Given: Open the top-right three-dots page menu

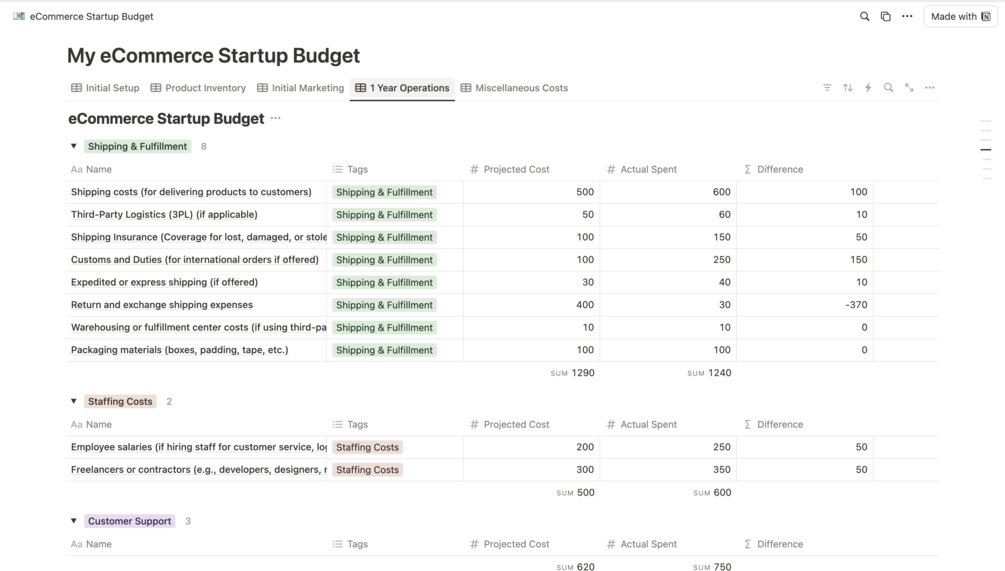Looking at the screenshot, I should pos(907,16).
